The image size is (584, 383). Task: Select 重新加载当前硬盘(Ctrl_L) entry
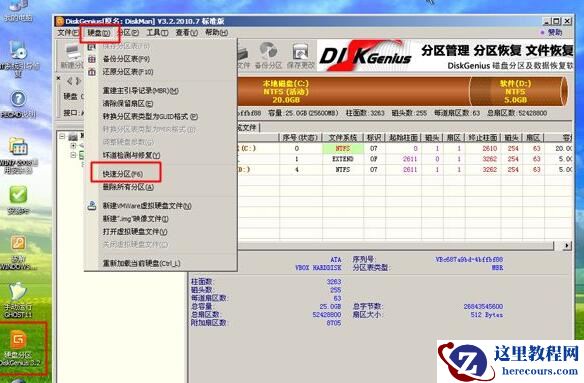(x=141, y=263)
